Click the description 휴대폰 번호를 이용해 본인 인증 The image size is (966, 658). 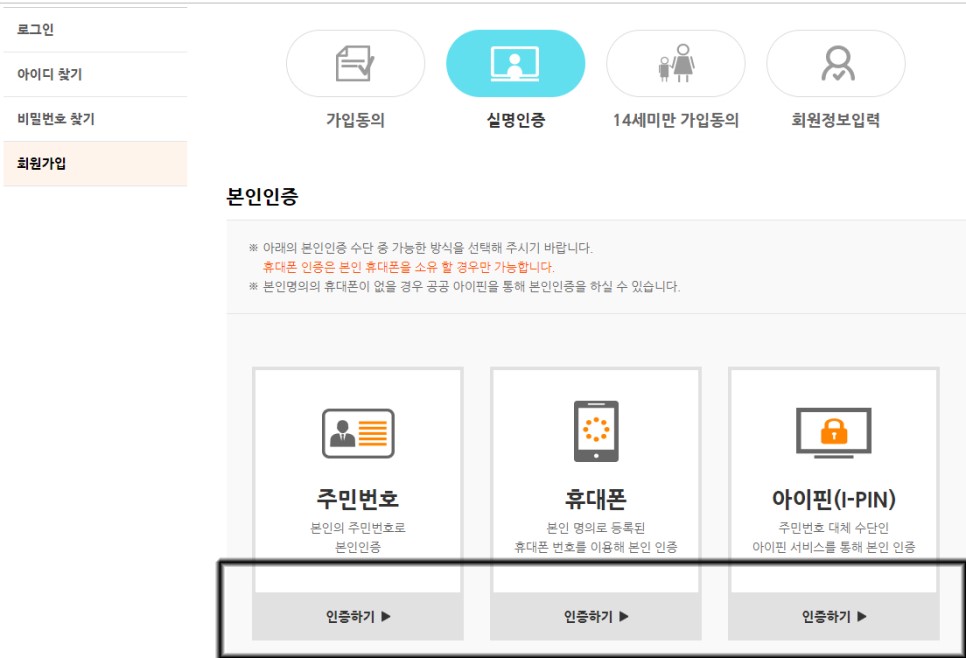(596, 547)
